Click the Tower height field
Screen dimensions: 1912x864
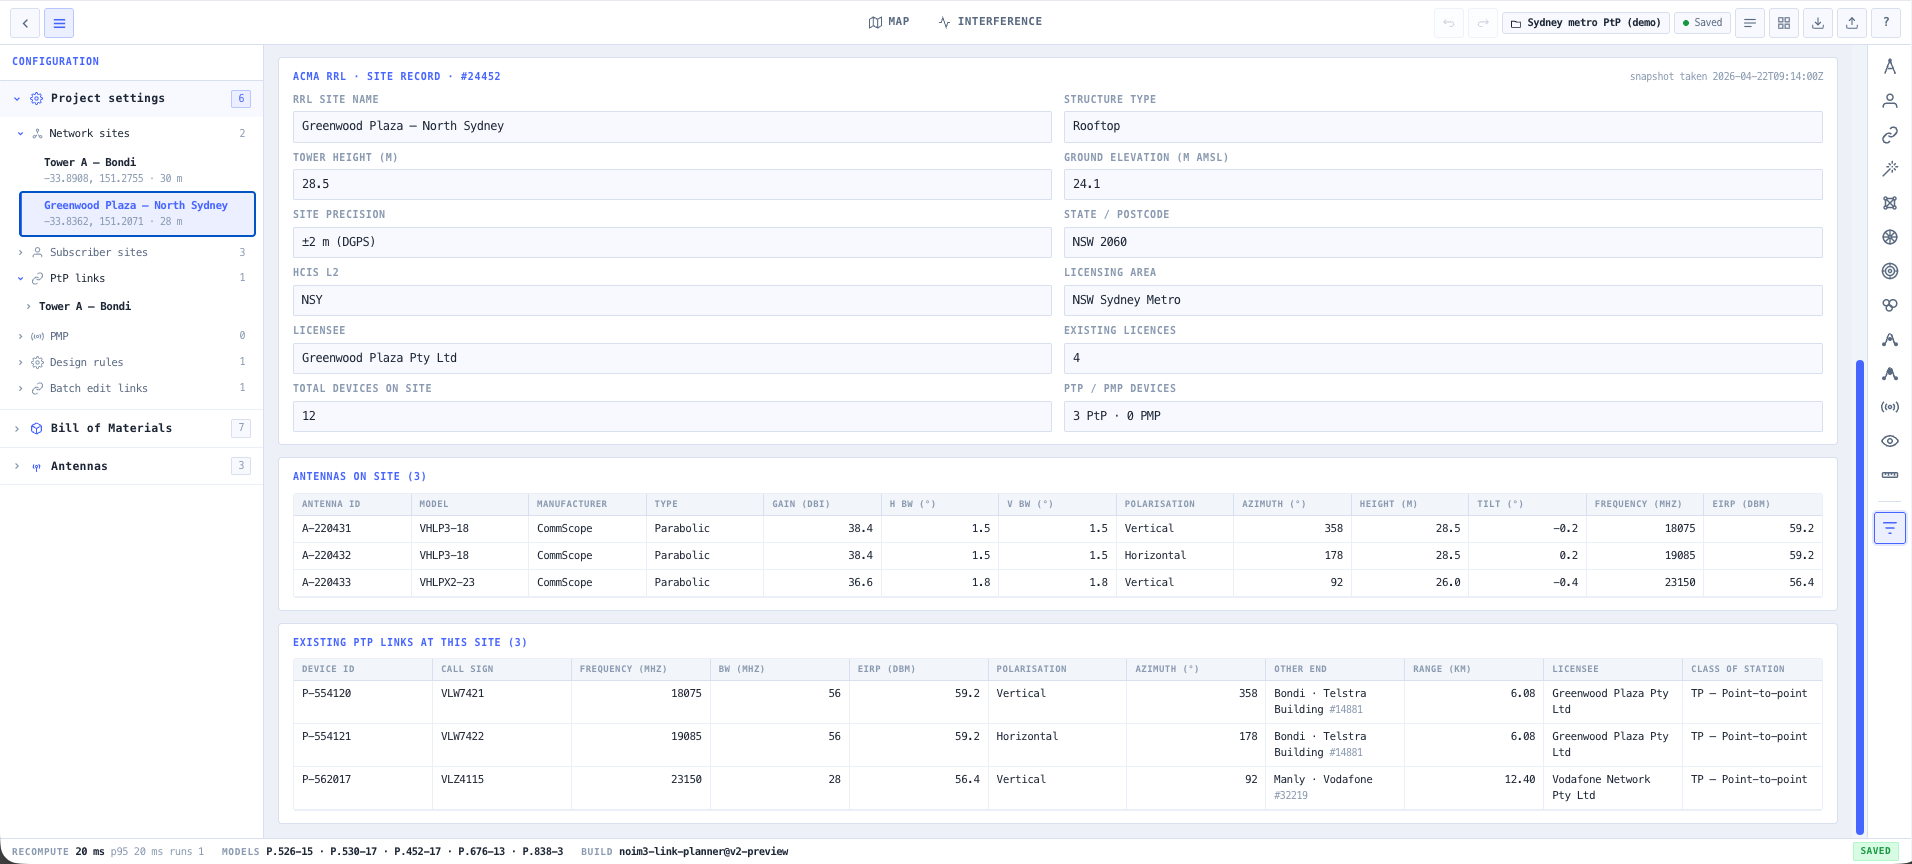(x=672, y=185)
